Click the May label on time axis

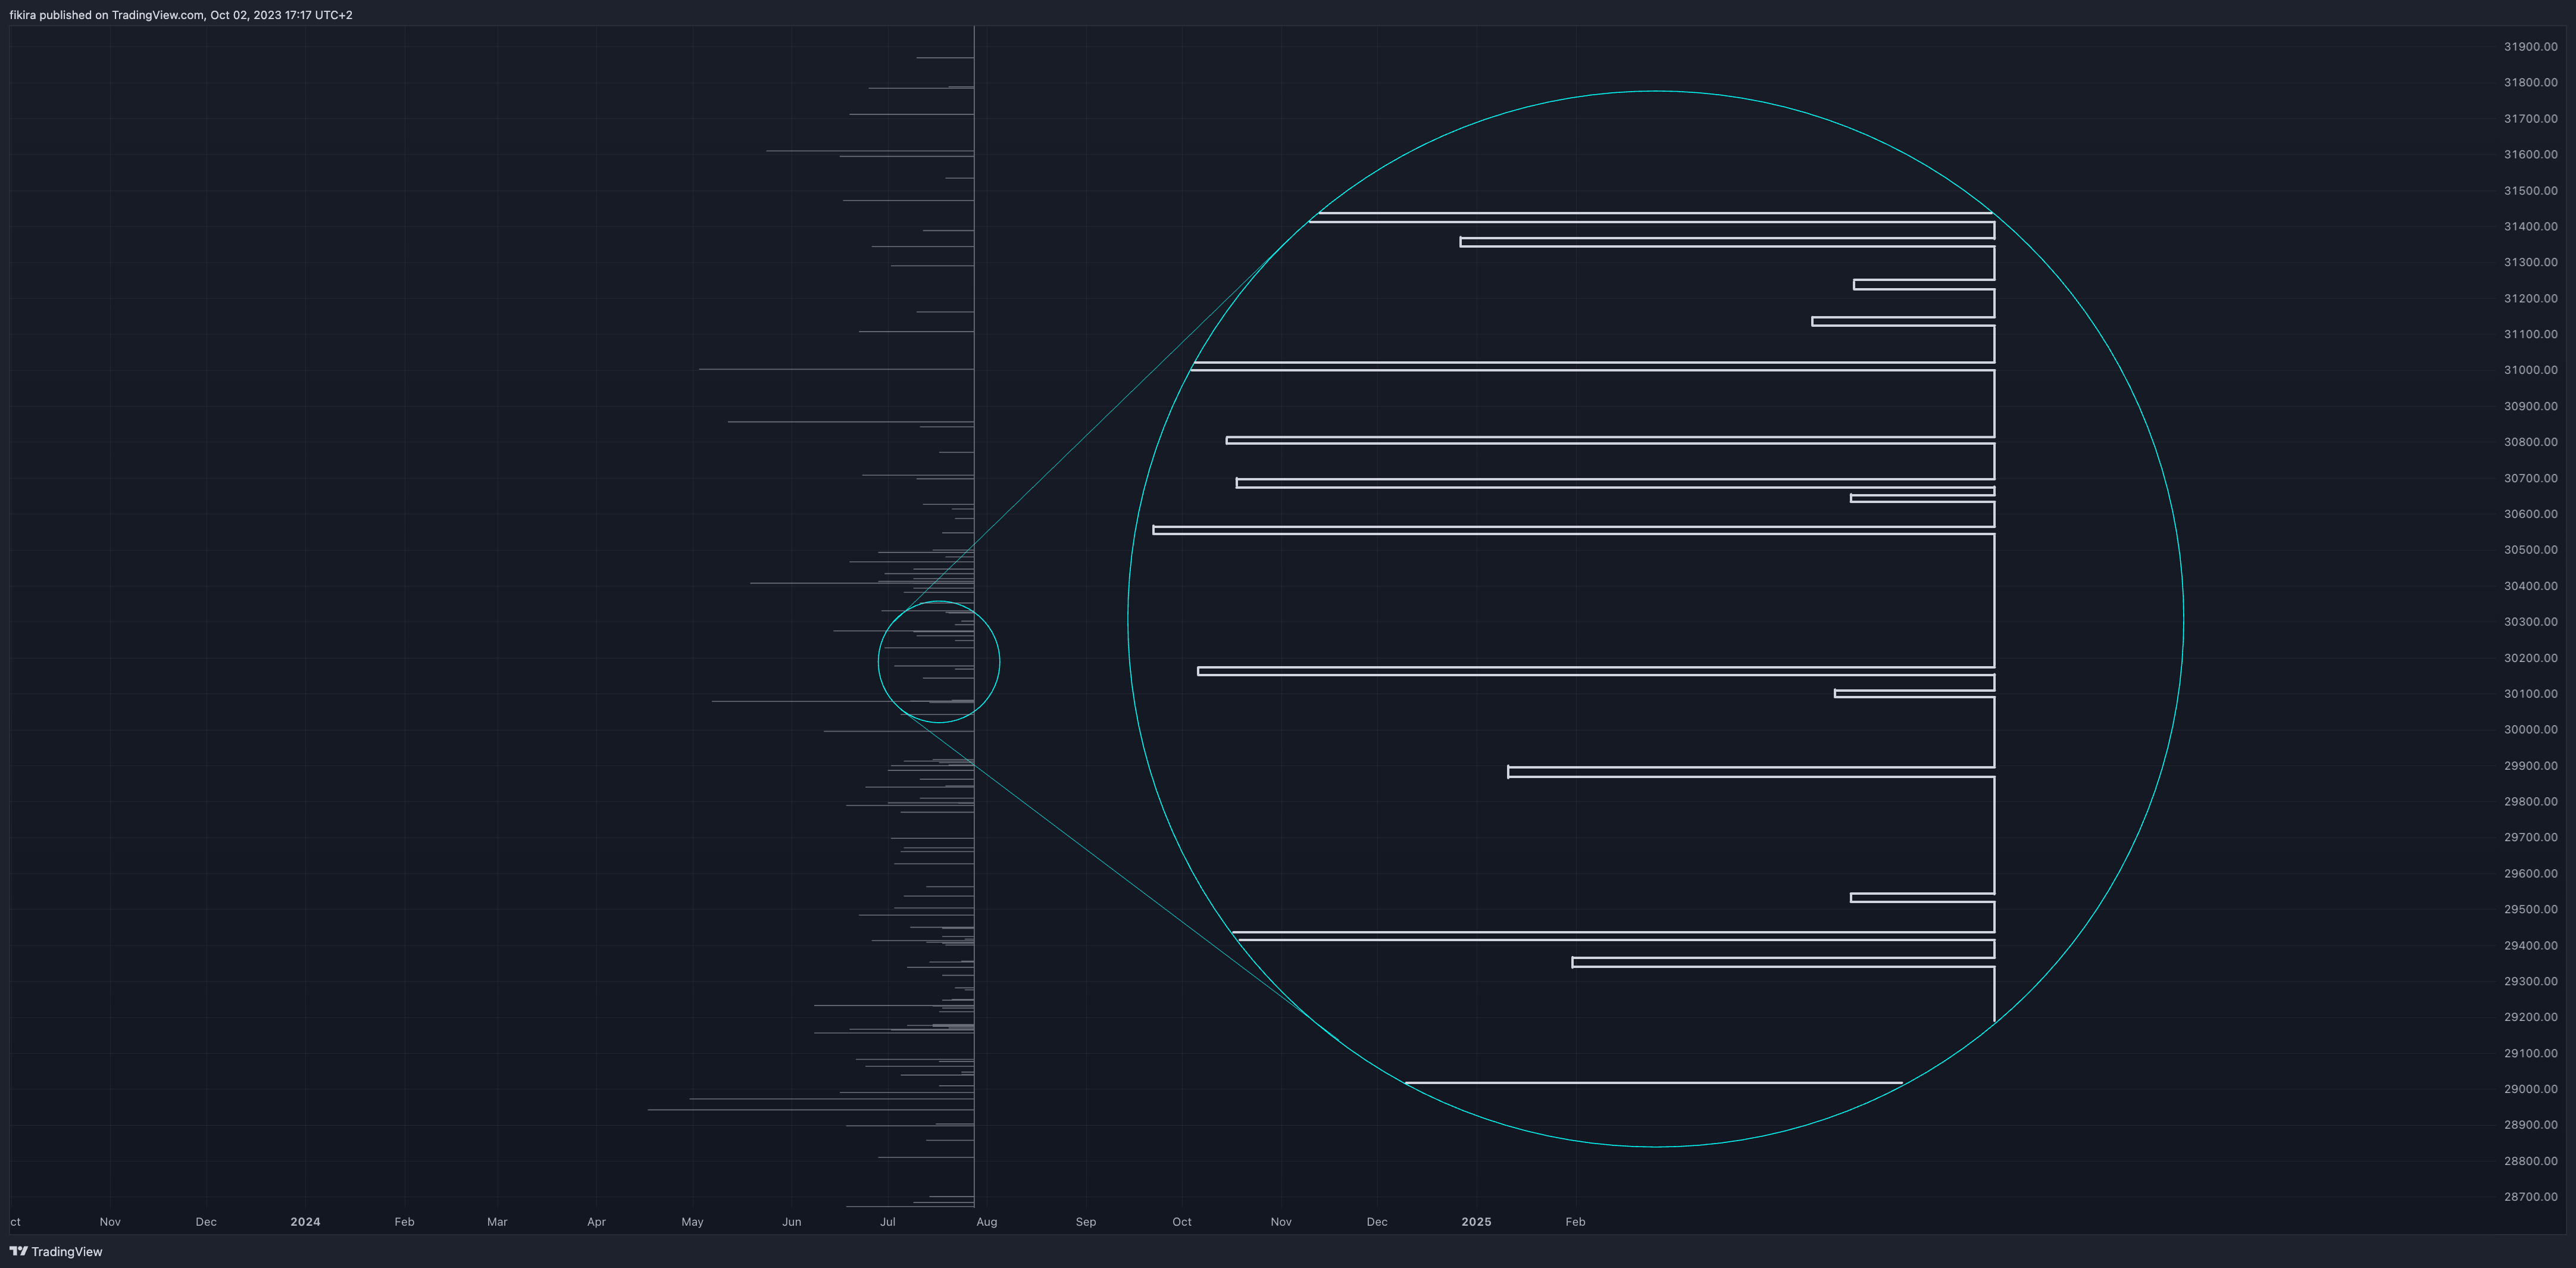click(692, 1222)
